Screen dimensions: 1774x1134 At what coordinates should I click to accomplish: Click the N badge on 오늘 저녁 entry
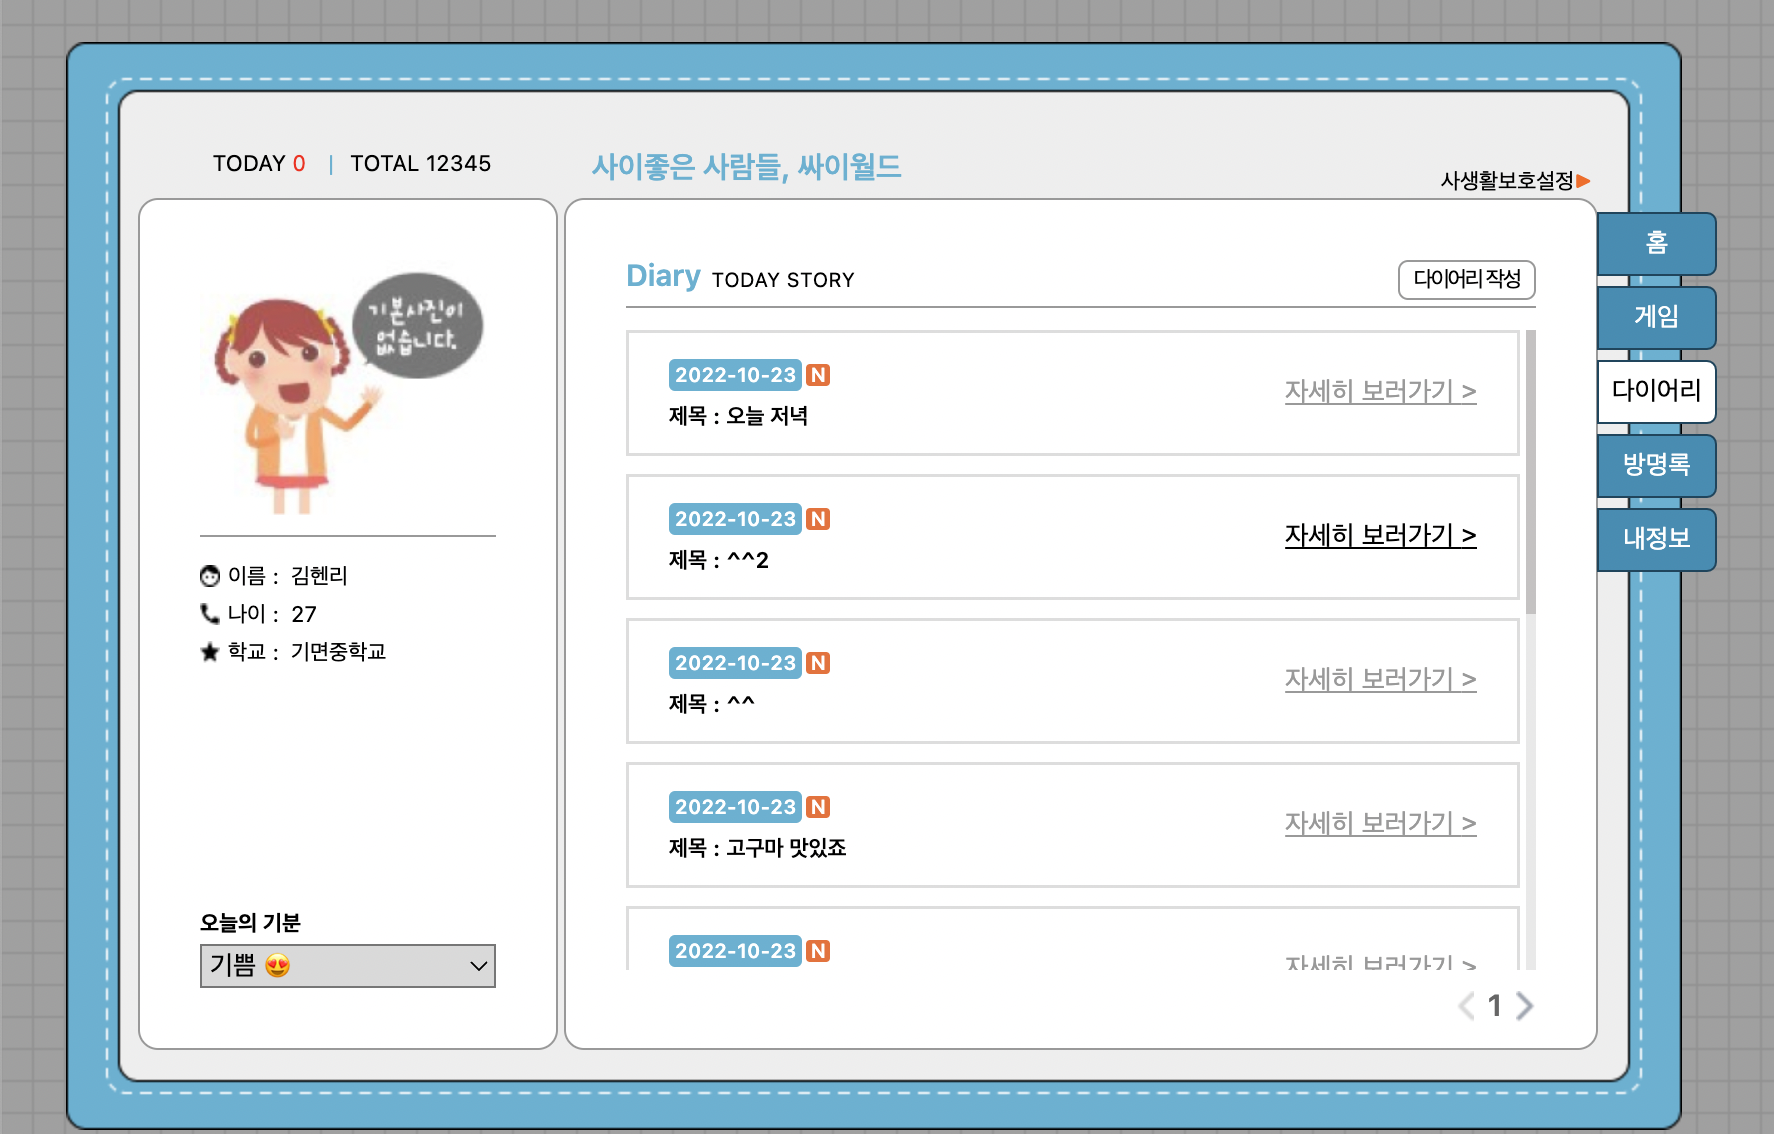pos(818,374)
